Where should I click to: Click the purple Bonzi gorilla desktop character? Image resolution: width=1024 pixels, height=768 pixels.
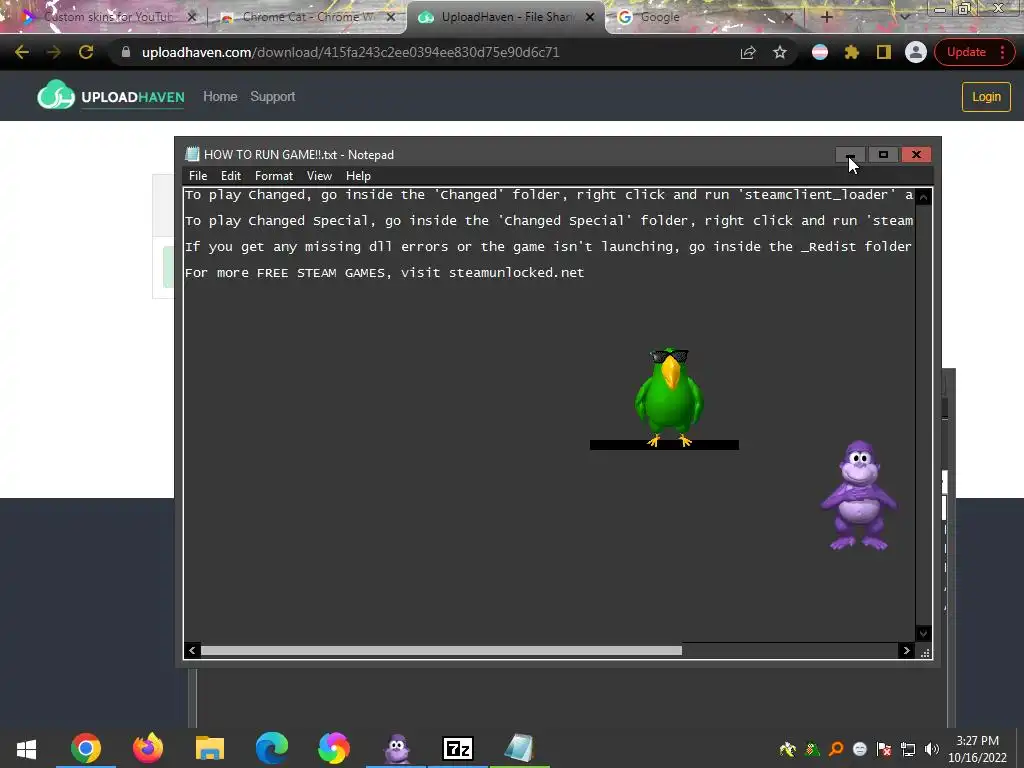point(859,496)
